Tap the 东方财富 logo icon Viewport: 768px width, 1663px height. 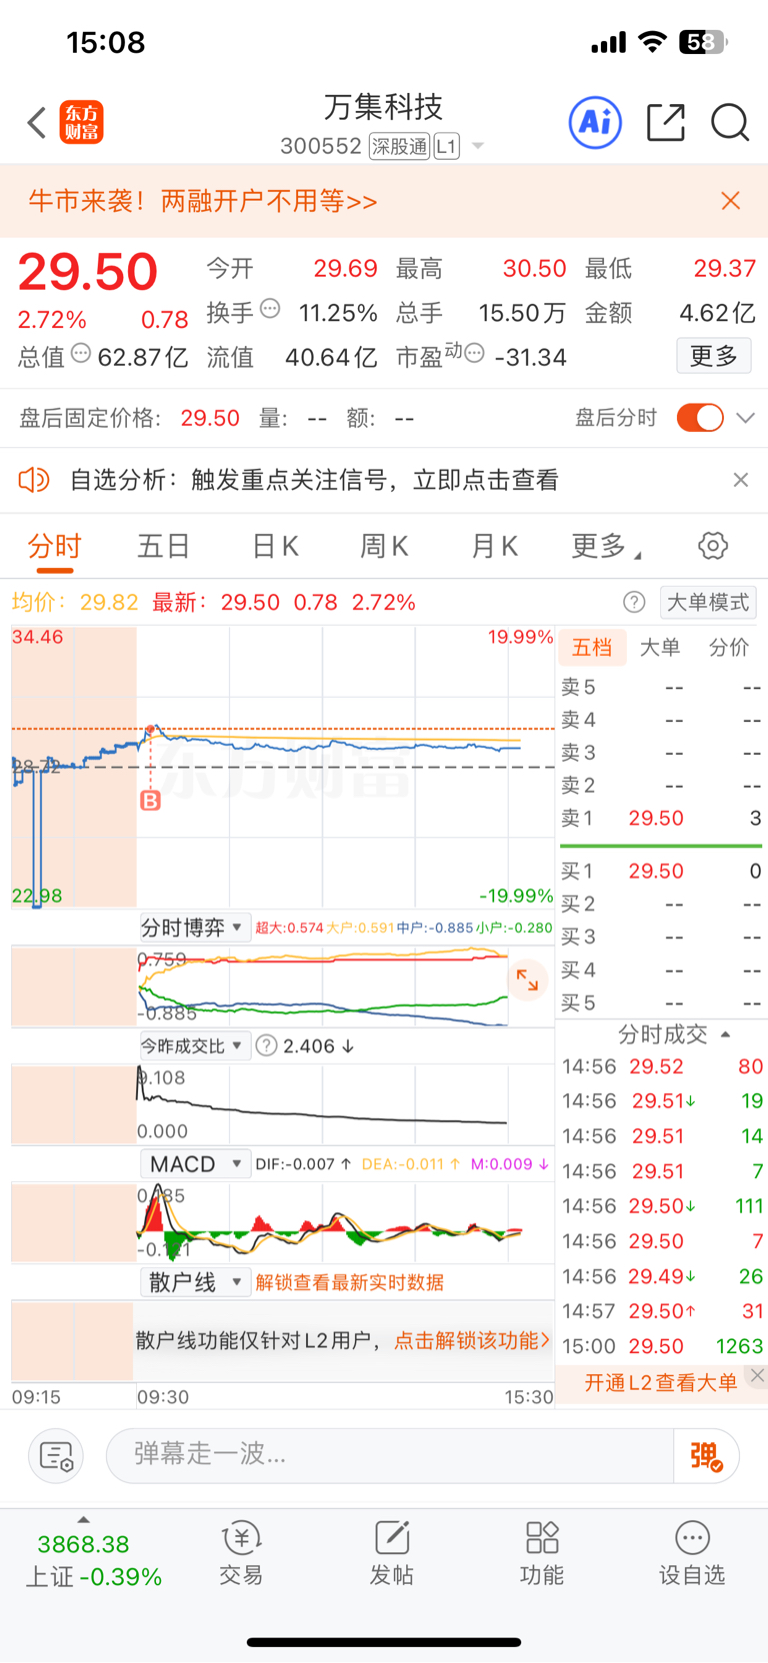(81, 122)
